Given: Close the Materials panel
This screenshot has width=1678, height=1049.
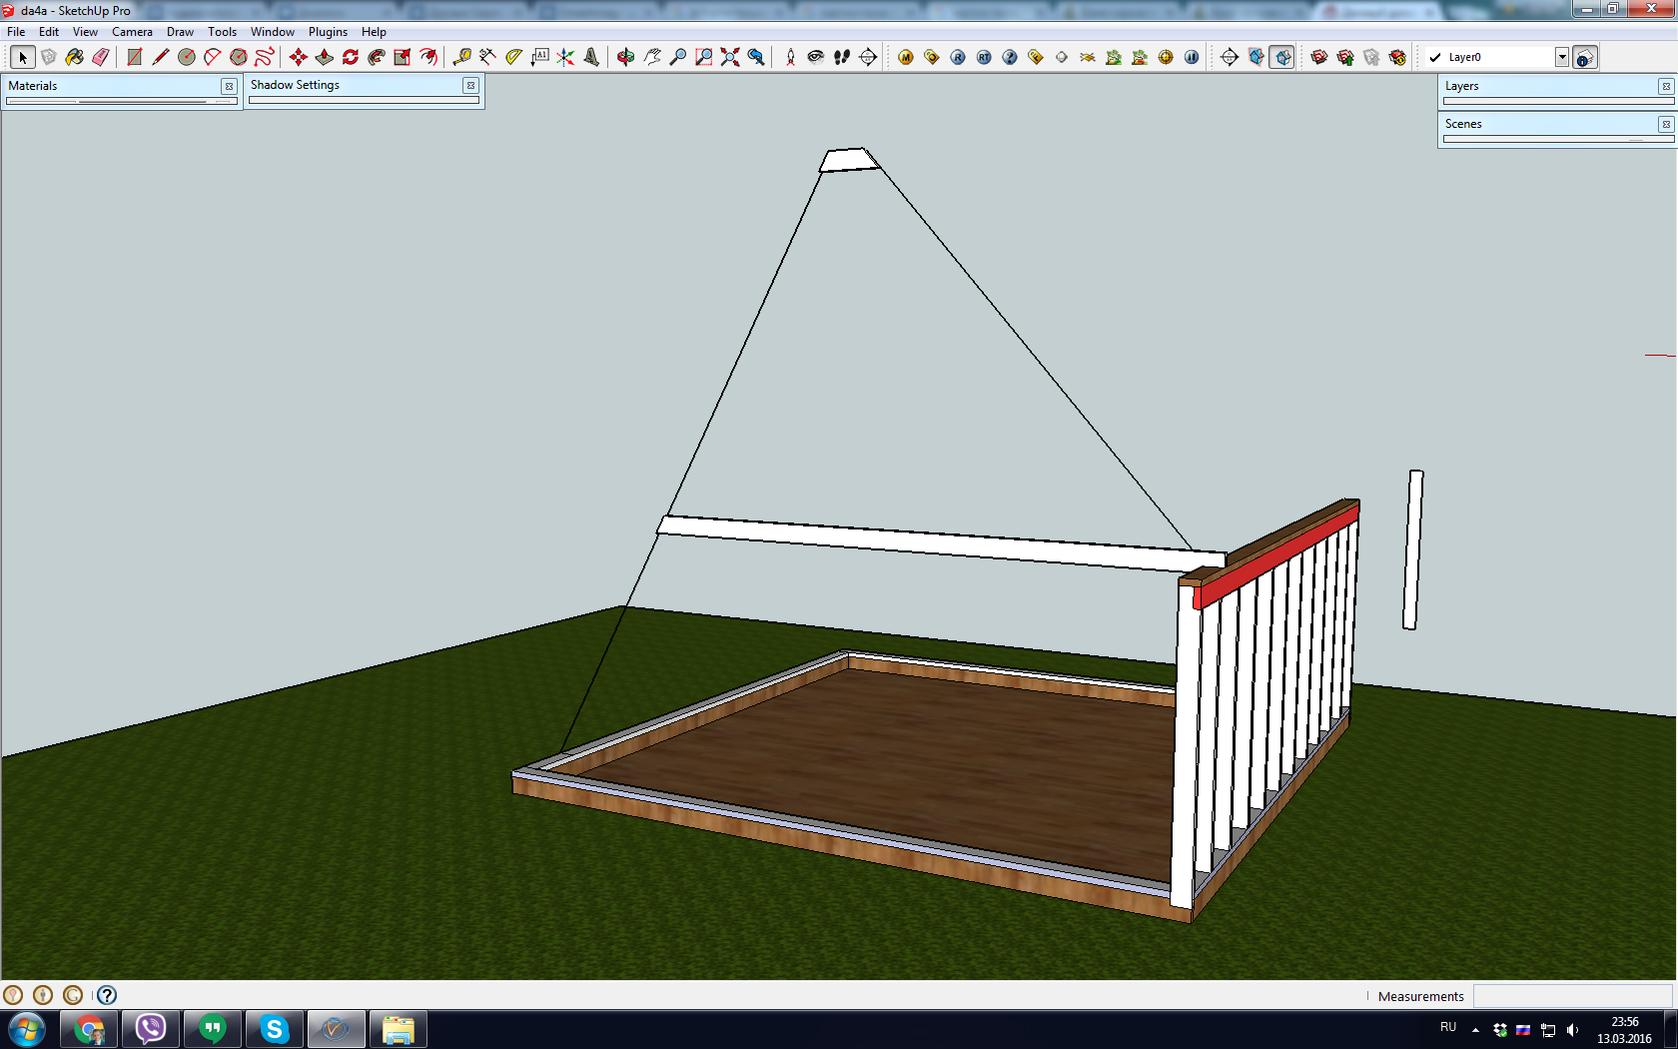Looking at the screenshot, I should click(x=229, y=86).
